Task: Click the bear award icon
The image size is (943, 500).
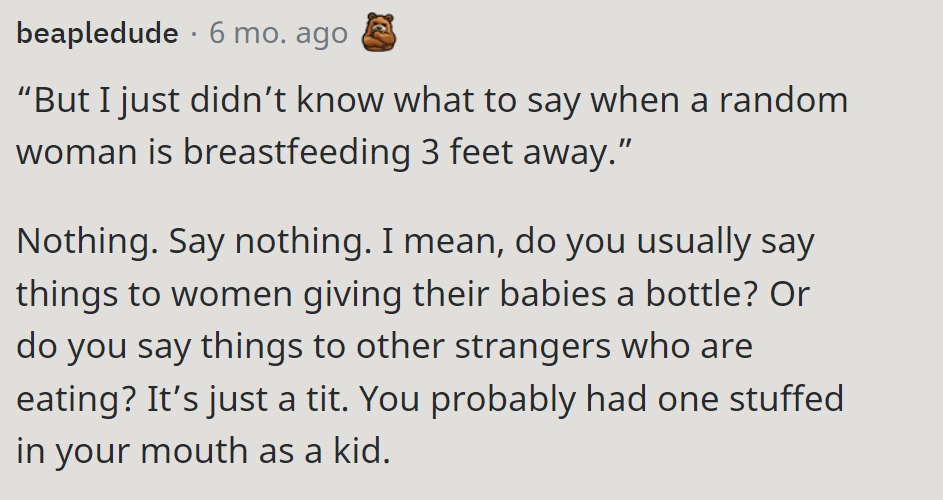Action: [x=379, y=32]
